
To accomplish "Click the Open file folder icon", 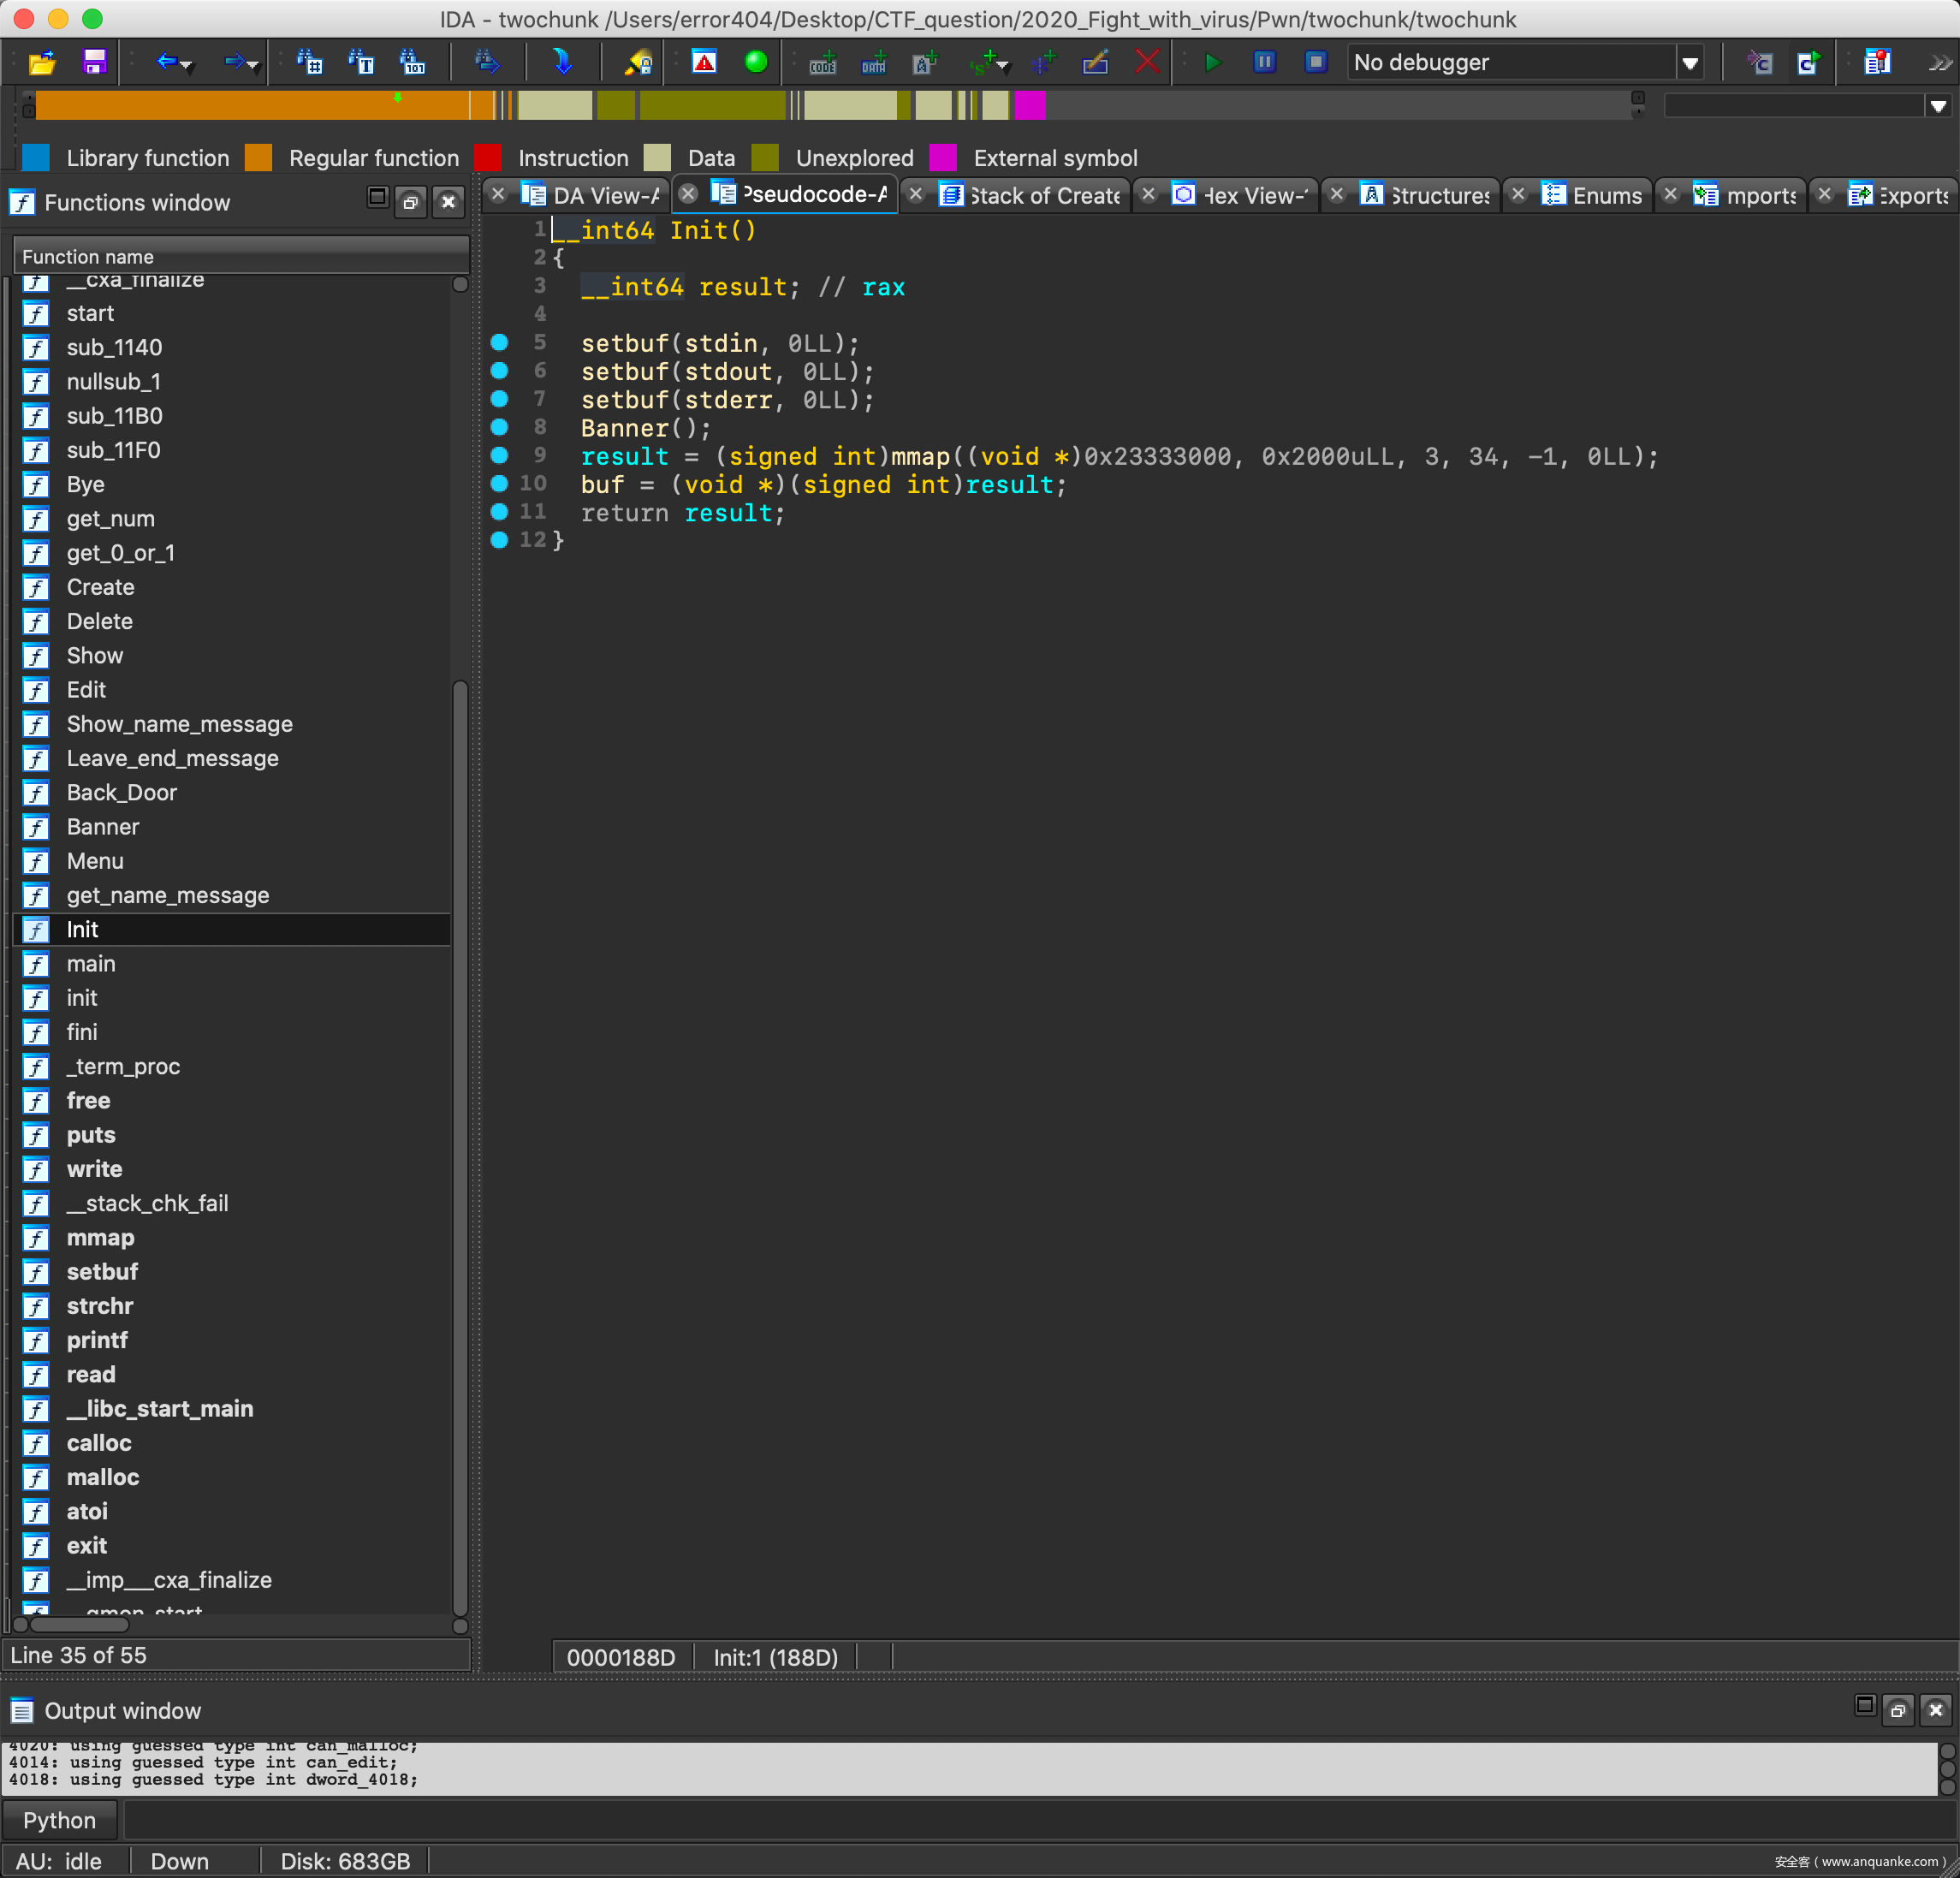I will click(x=42, y=63).
